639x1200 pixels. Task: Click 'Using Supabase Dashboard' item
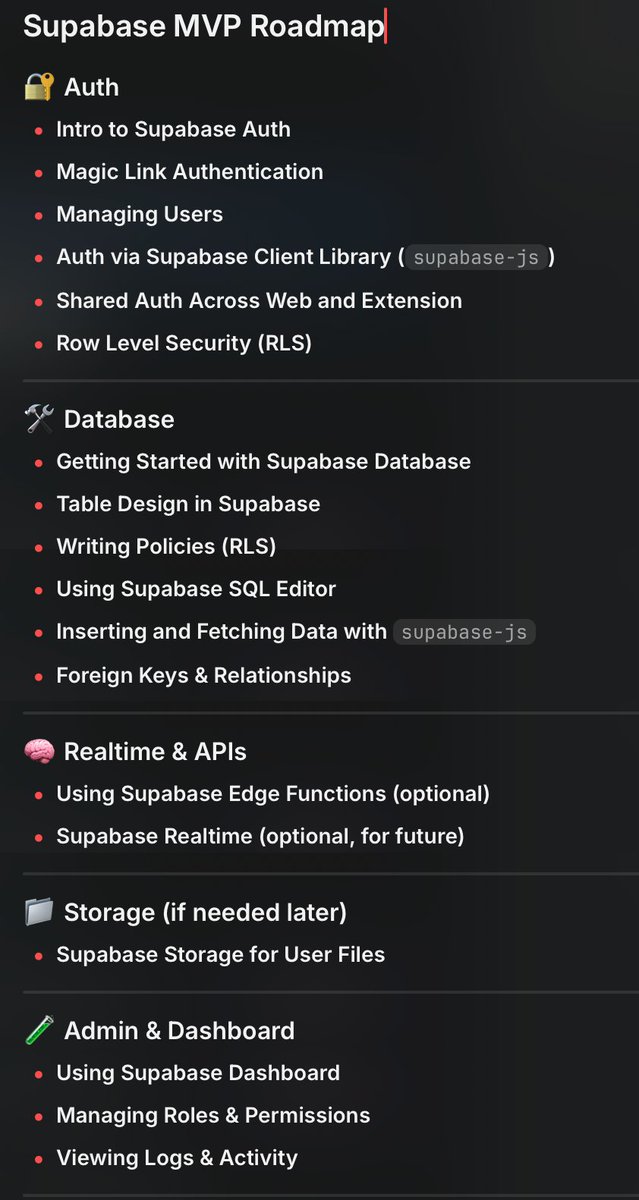[198, 1072]
